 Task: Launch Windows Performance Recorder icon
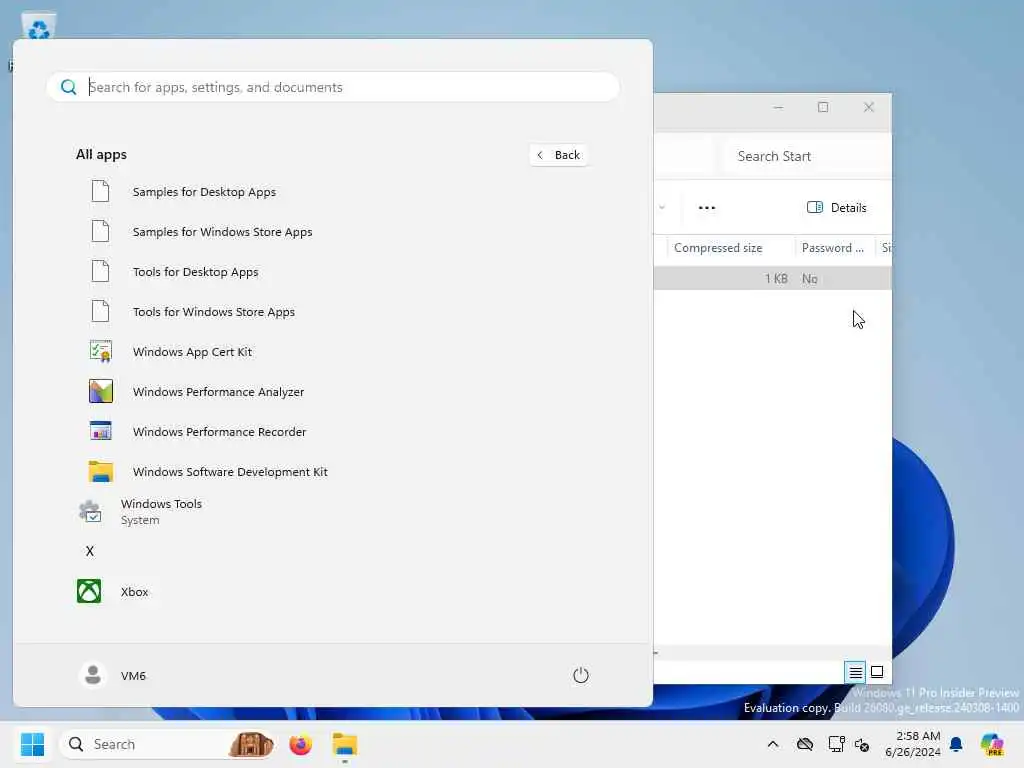pyautogui.click(x=101, y=431)
